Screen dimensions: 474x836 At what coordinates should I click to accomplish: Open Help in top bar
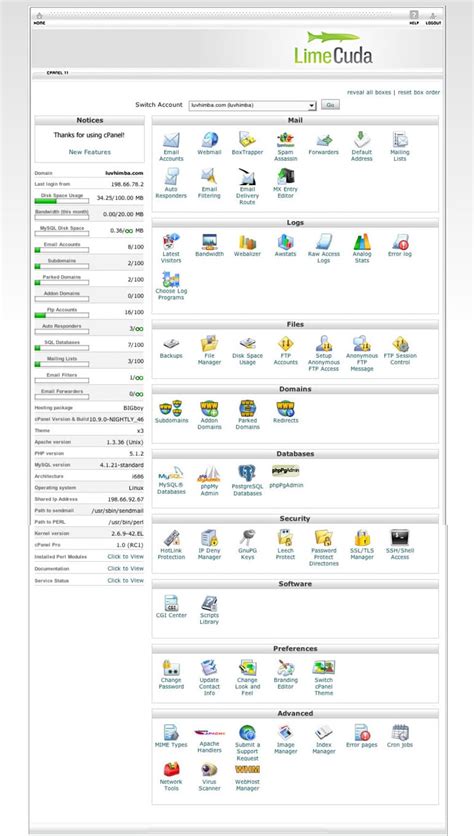(x=414, y=18)
